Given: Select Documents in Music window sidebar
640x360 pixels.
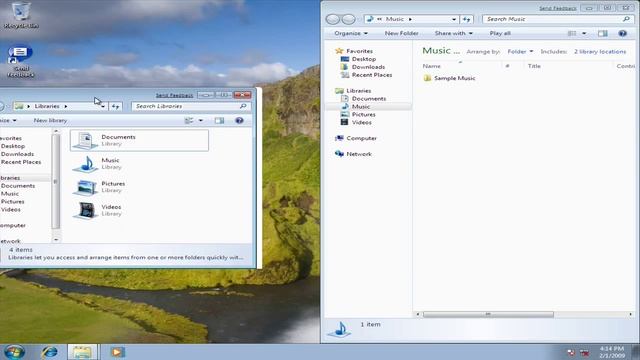Looking at the screenshot, I should pos(369,98).
